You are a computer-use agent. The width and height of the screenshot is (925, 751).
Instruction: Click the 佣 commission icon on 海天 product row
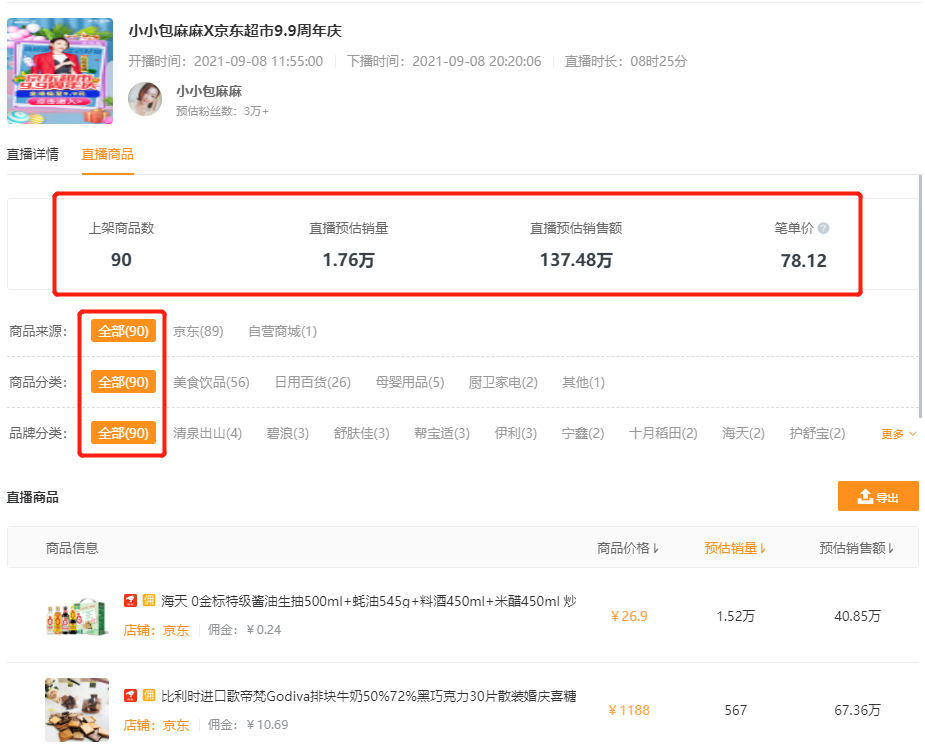click(149, 601)
